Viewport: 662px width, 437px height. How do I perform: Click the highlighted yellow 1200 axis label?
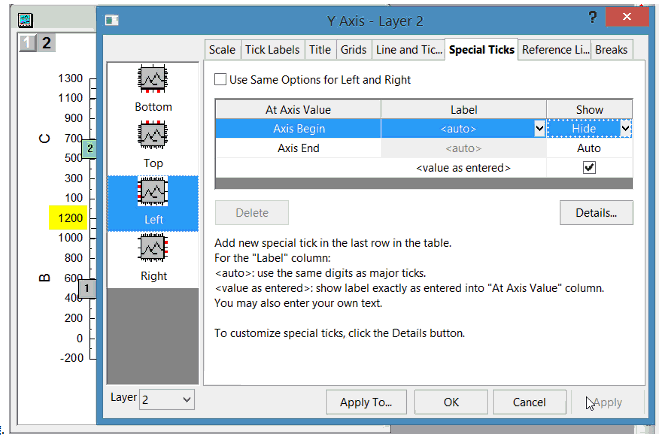point(70,218)
